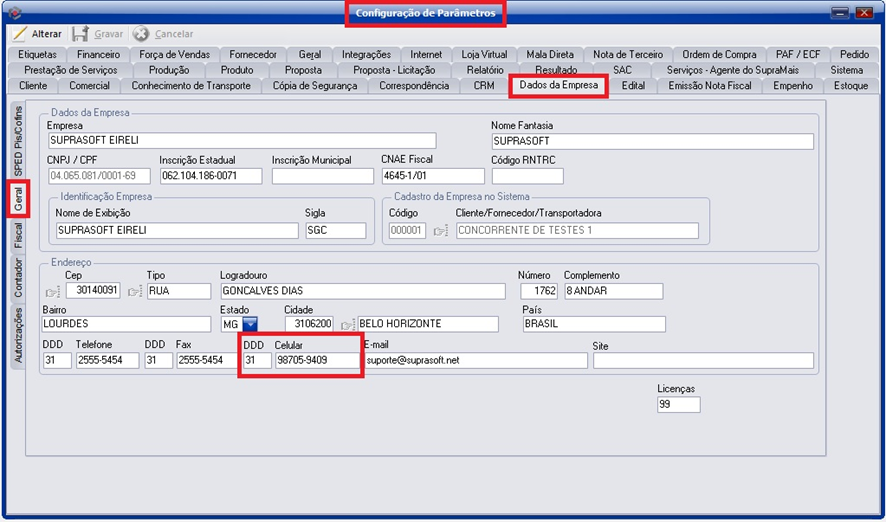This screenshot has width=886, height=522.
Task: Switch to the Loja Virtual tab
Action: (484, 54)
